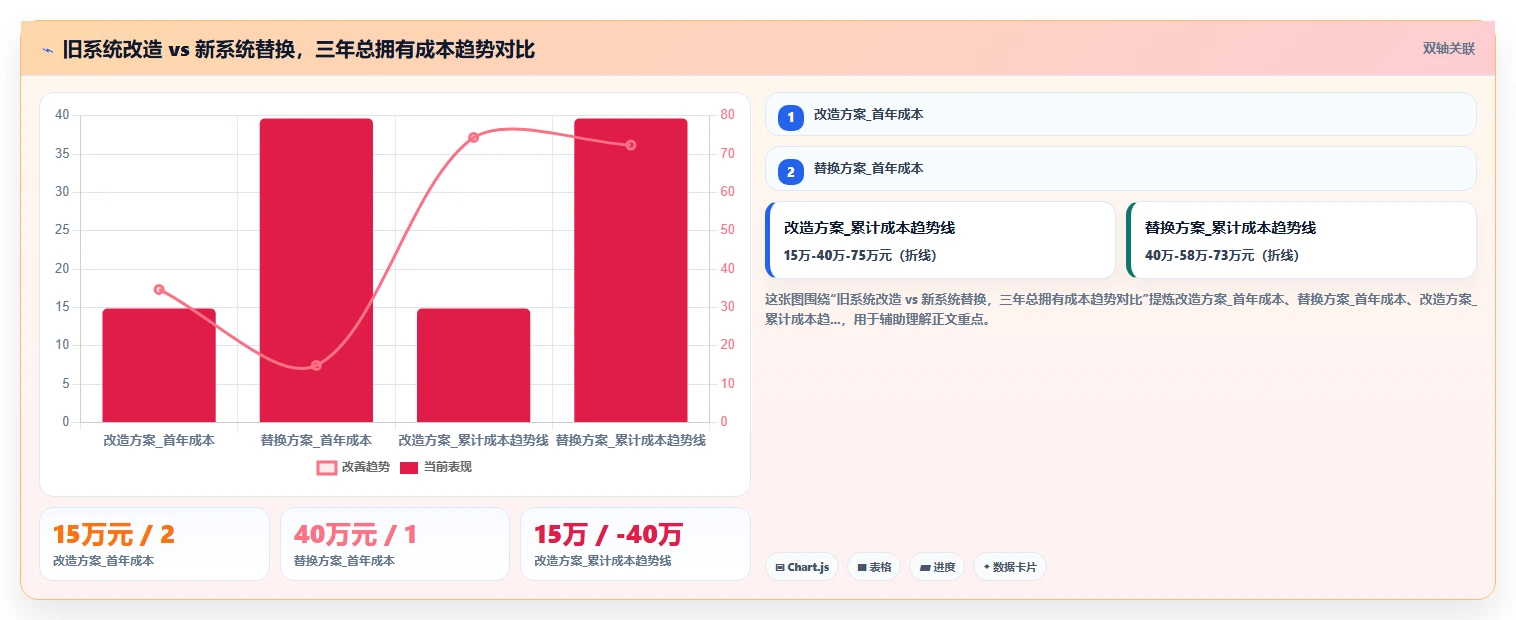Click the 表格 tag chip
Image resolution: width=1516 pixels, height=620 pixels.
pyautogui.click(x=874, y=567)
